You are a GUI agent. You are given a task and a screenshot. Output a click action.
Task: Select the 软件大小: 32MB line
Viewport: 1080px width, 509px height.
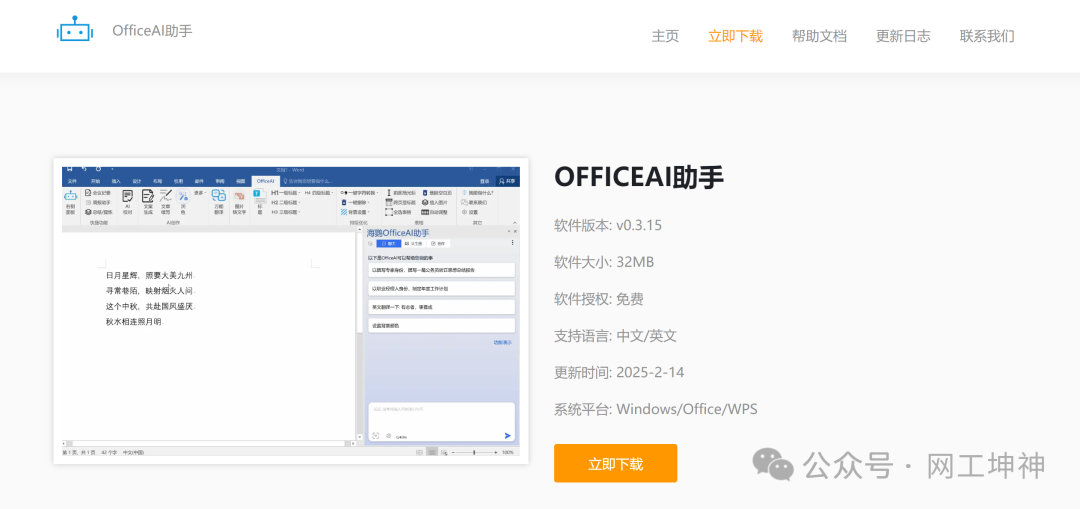click(604, 262)
